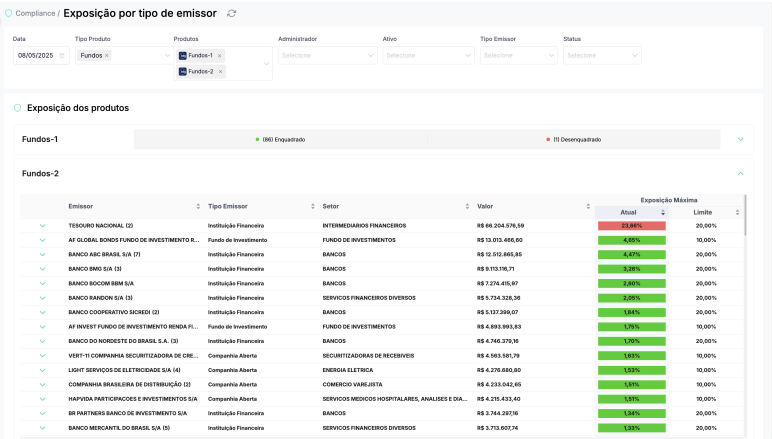Screen dimensions: 772x439
Task: Open the Ativo dropdown
Action: tap(428, 56)
